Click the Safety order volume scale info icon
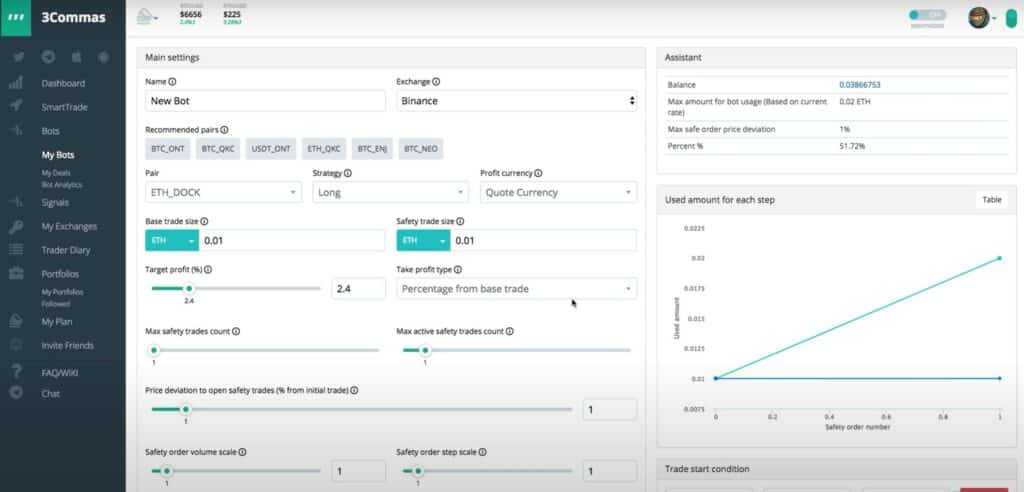 pyautogui.click(x=243, y=452)
